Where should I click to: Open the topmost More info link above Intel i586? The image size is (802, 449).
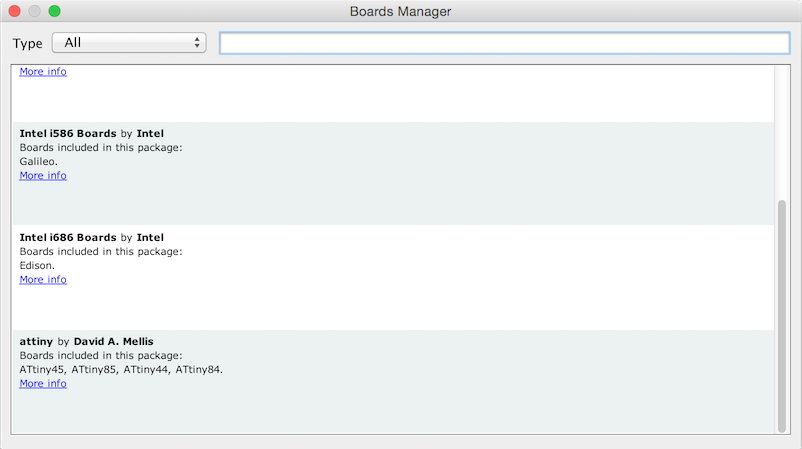coord(43,72)
